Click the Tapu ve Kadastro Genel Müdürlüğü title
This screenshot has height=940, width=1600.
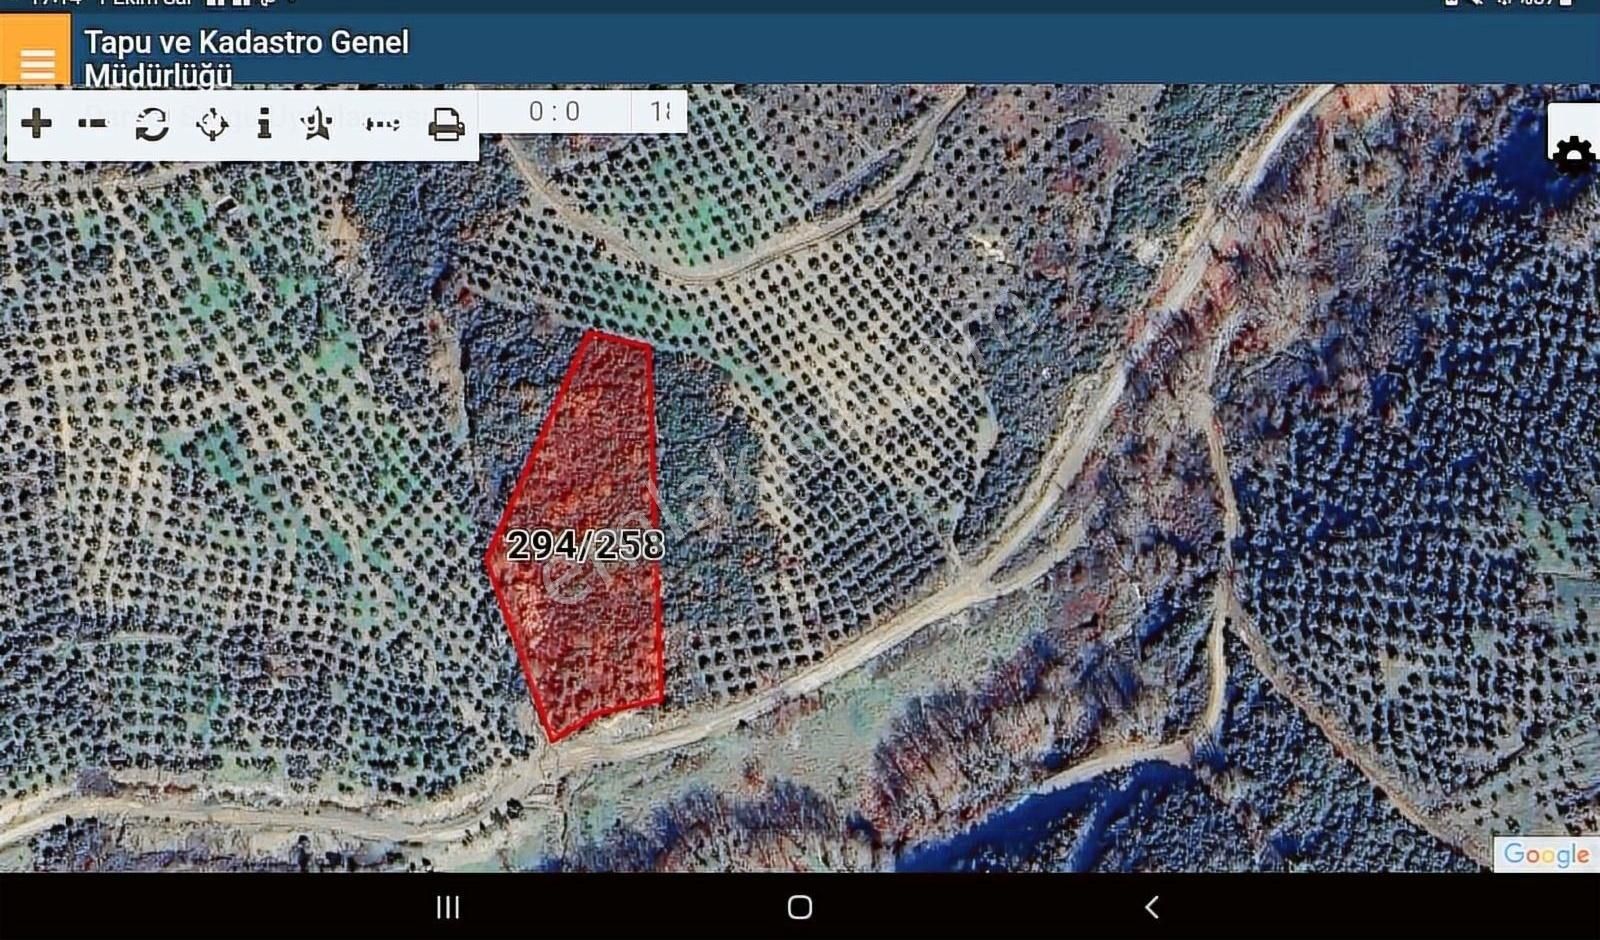click(246, 57)
